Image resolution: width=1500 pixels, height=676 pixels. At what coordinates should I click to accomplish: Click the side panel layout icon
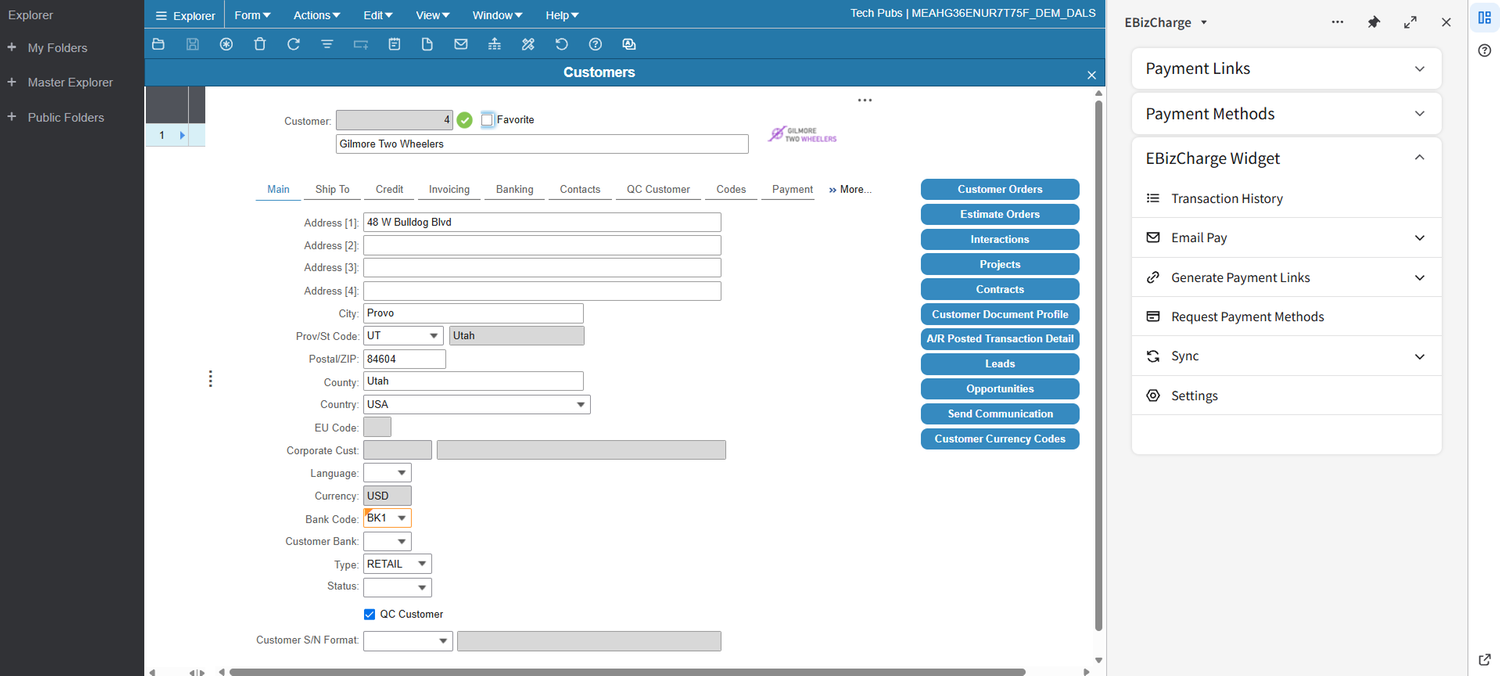pos(1485,17)
